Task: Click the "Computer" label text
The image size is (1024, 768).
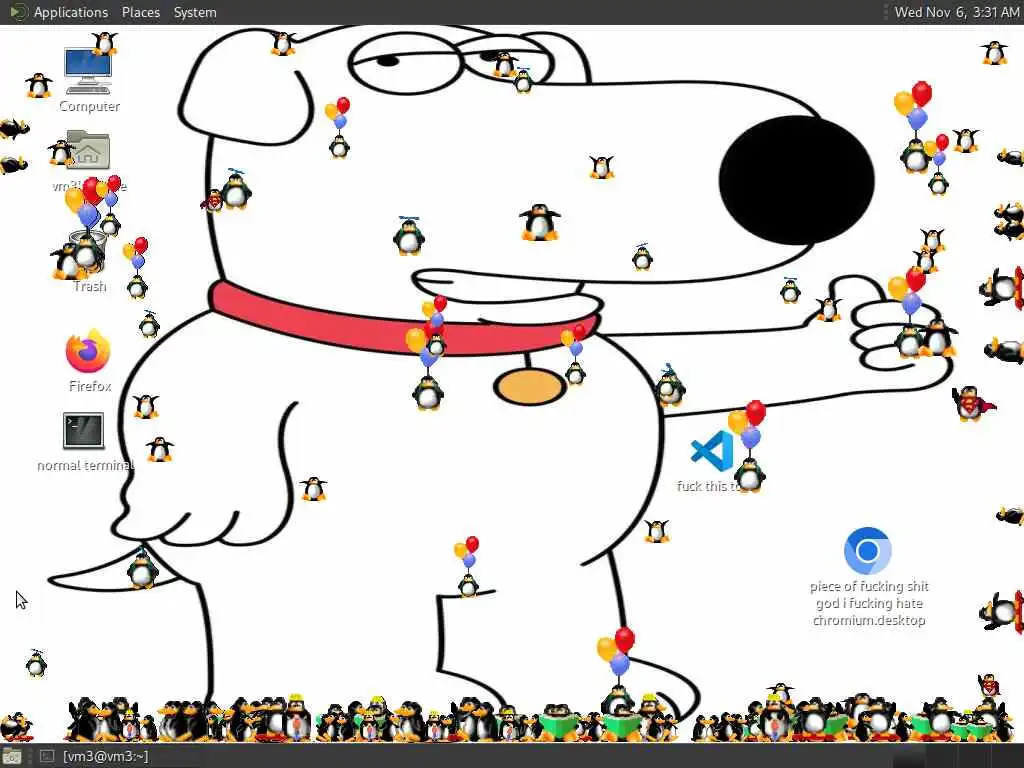Action: coord(89,106)
